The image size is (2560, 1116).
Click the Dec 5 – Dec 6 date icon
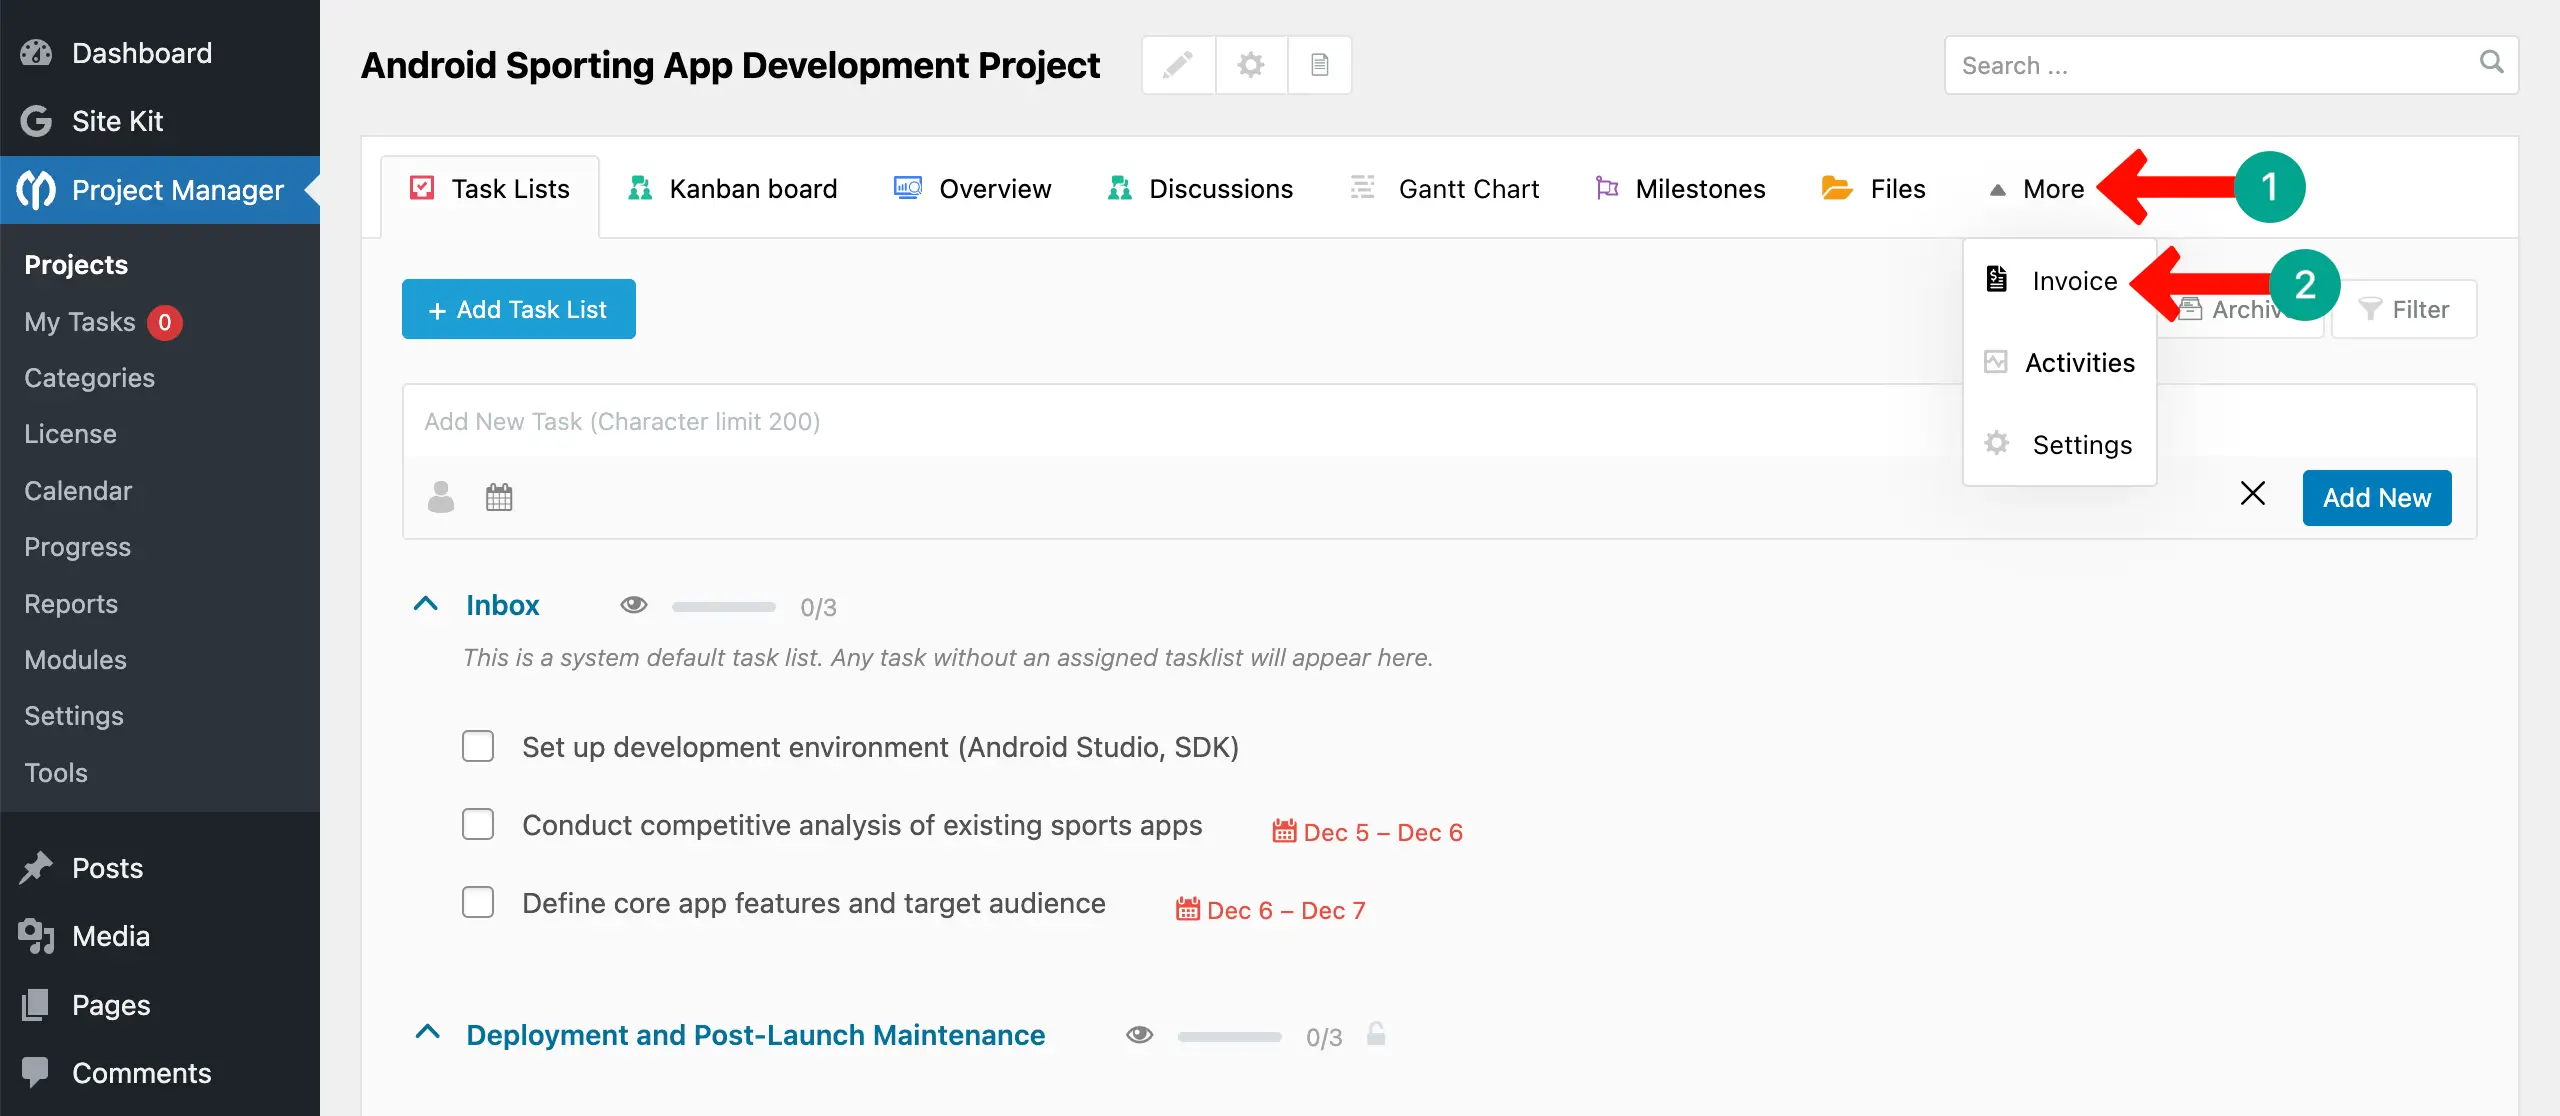1284,831
